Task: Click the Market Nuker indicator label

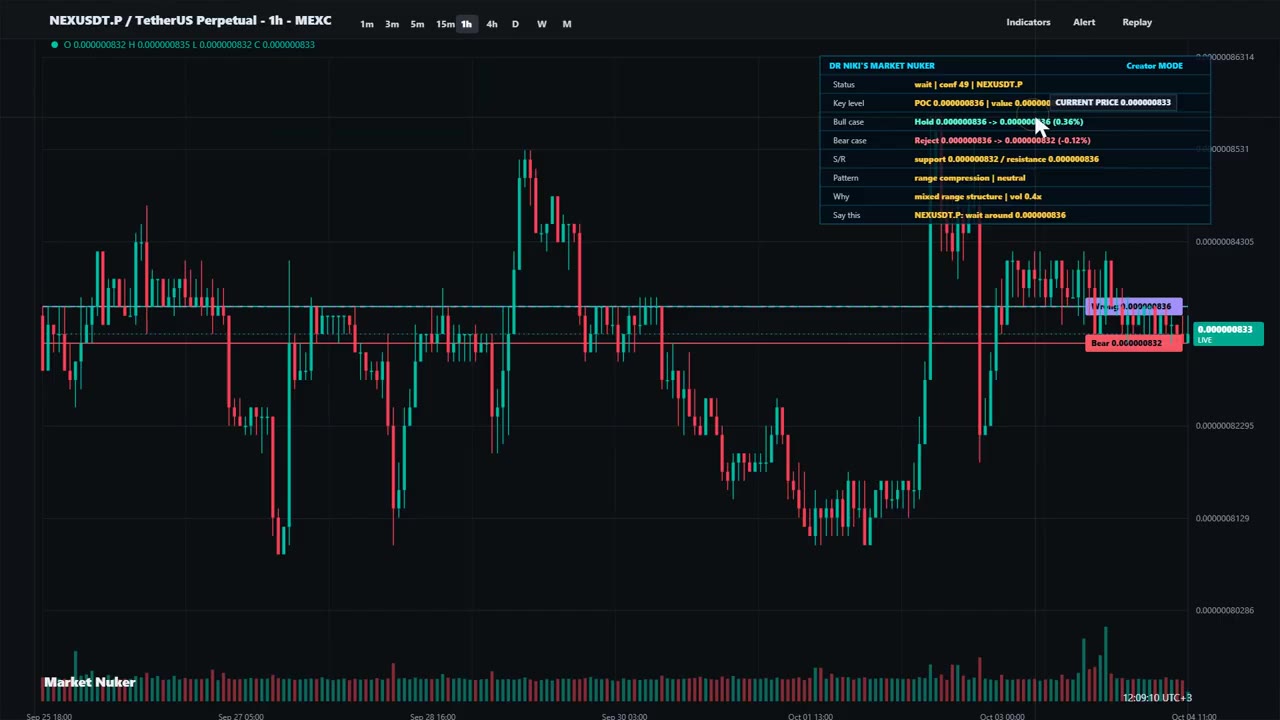Action: click(89, 682)
